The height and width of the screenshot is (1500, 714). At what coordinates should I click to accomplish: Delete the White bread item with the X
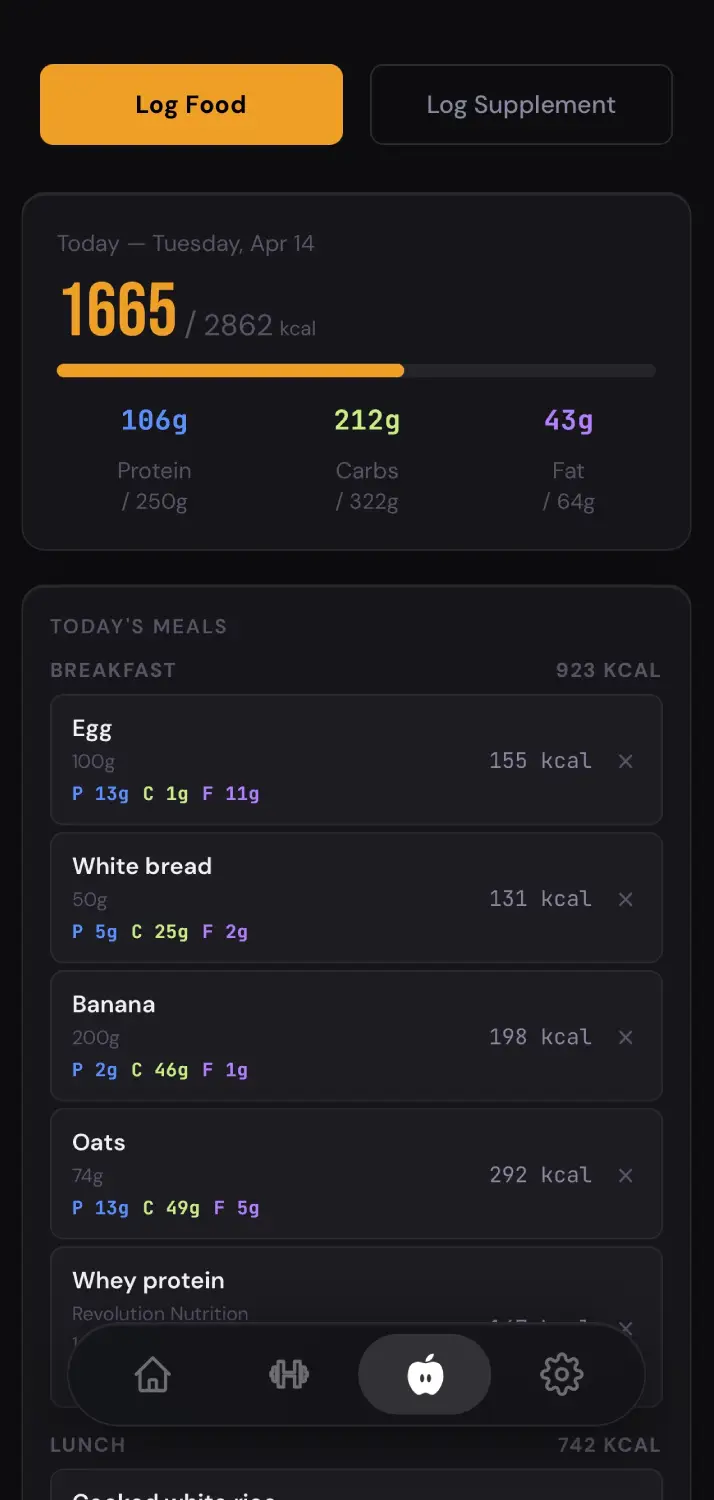625,899
